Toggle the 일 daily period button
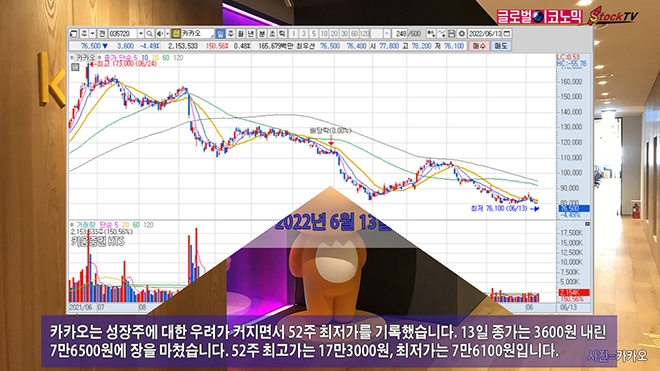The image size is (660, 371). [220, 34]
